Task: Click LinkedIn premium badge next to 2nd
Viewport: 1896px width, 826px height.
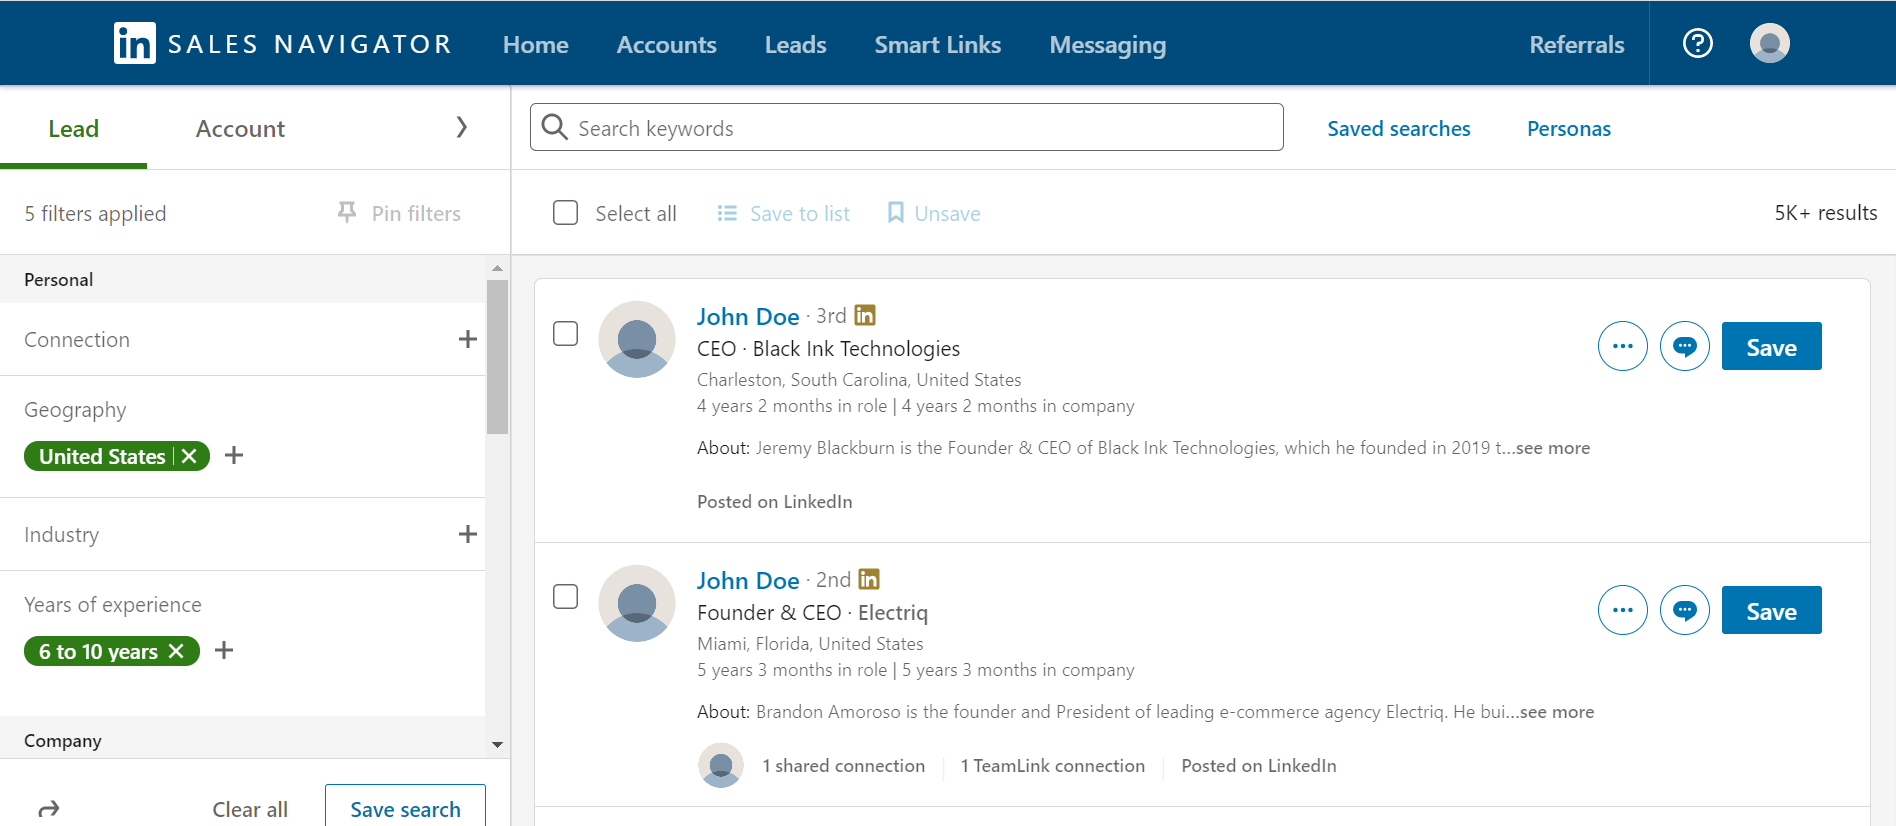Action: coord(869,579)
